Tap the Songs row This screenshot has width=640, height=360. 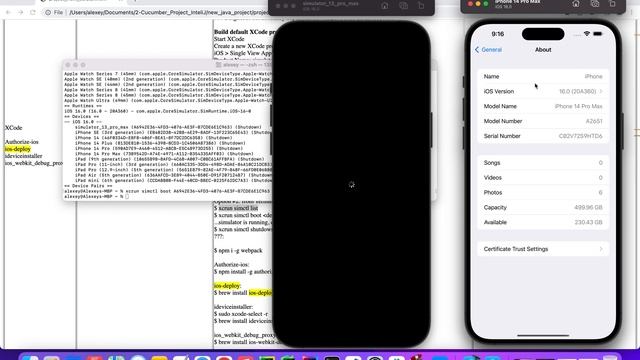click(543, 162)
